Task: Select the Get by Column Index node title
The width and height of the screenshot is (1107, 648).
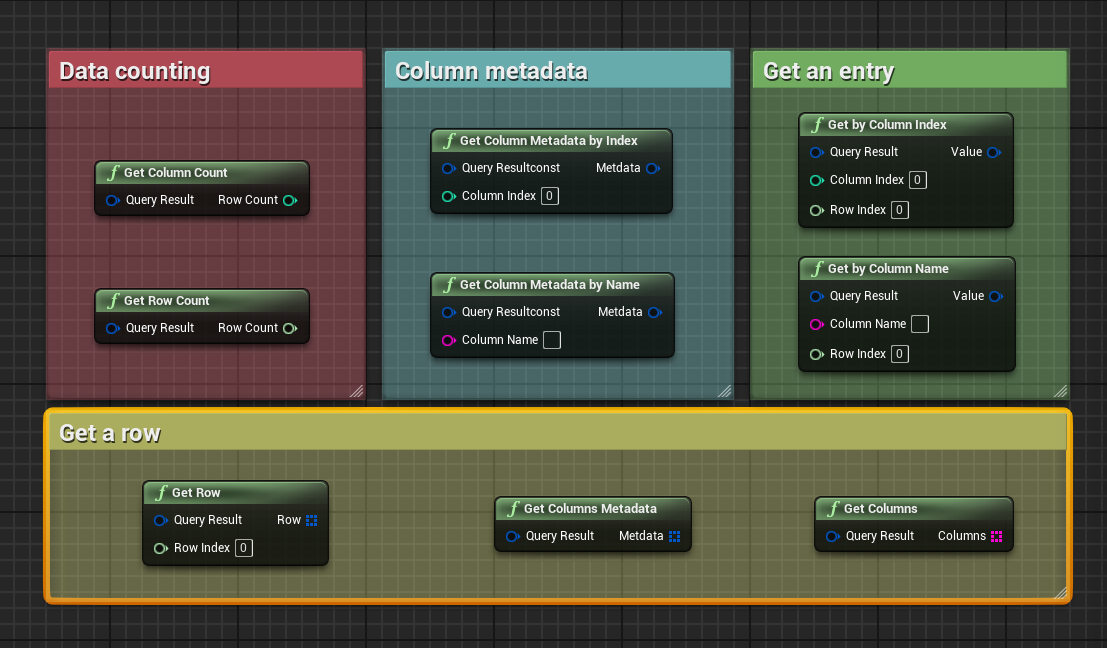Action: [887, 125]
